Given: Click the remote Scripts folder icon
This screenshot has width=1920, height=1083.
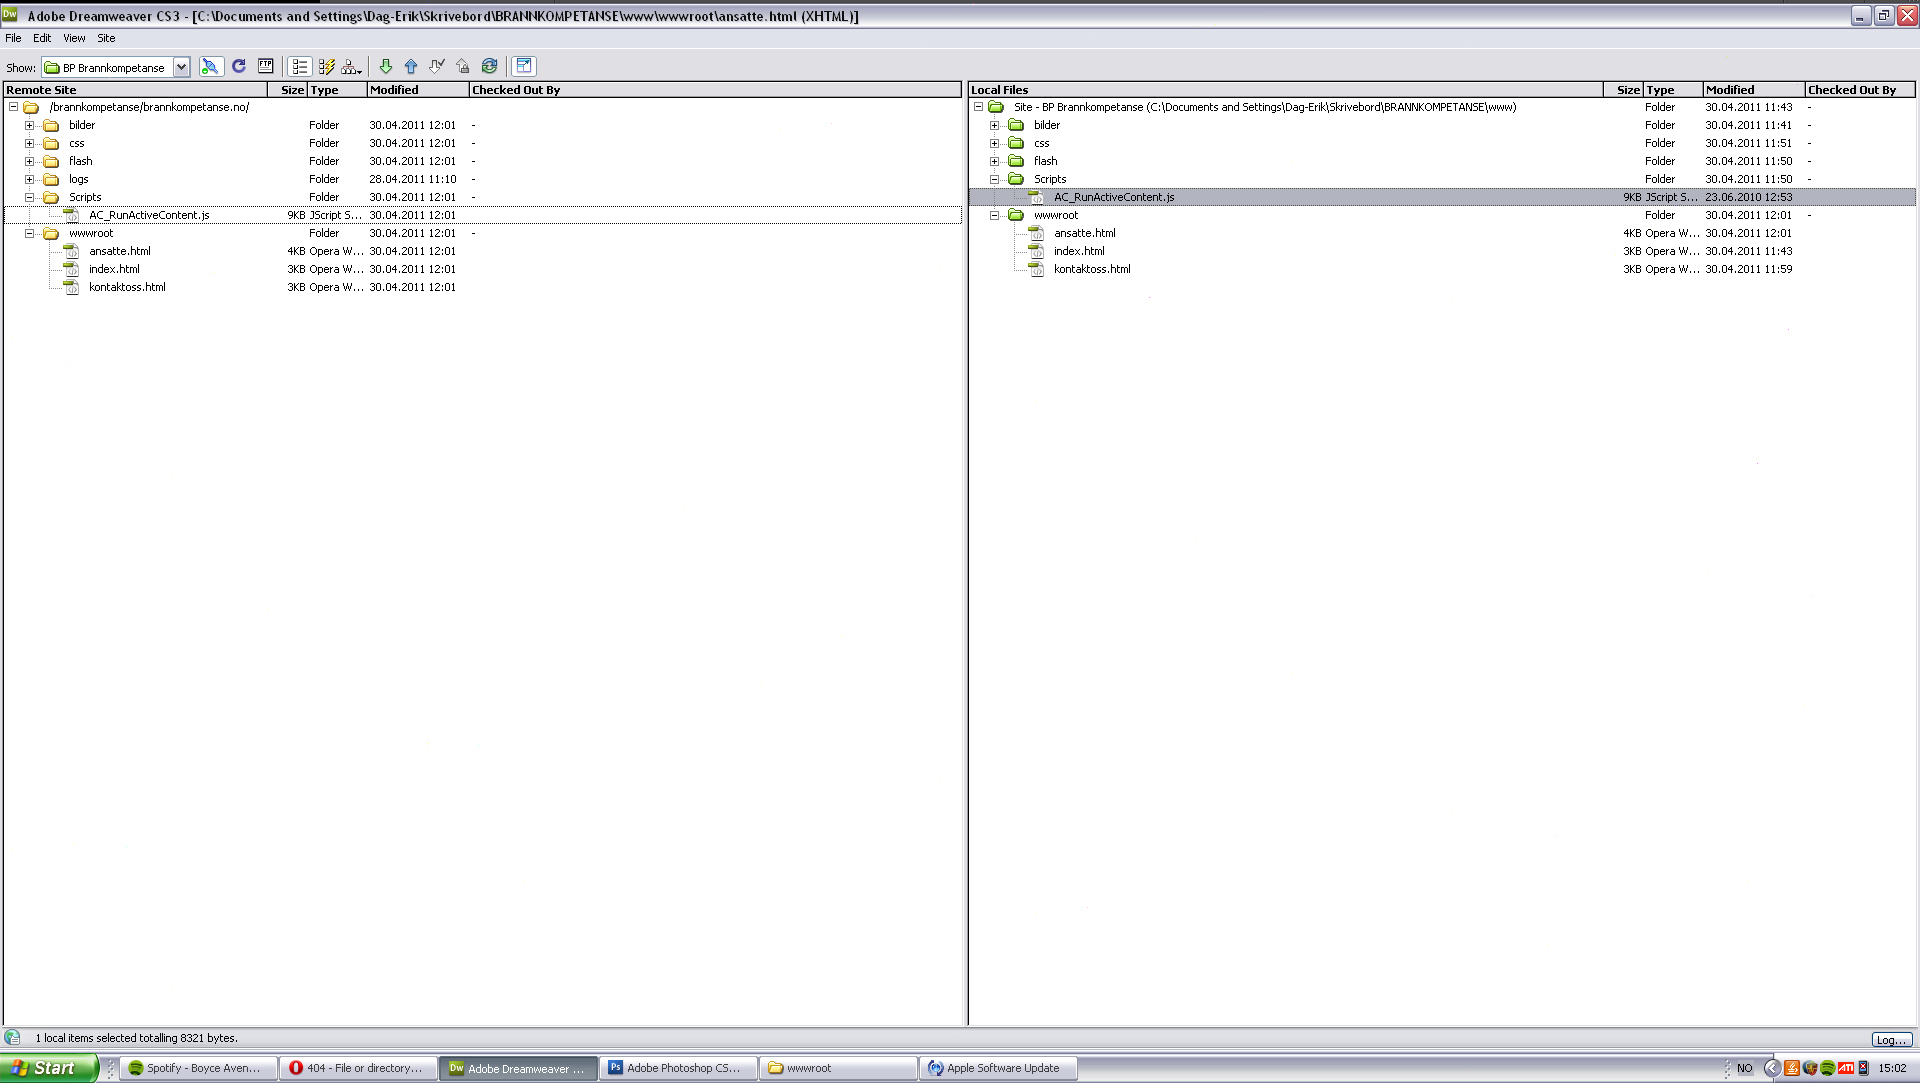Looking at the screenshot, I should point(51,197).
